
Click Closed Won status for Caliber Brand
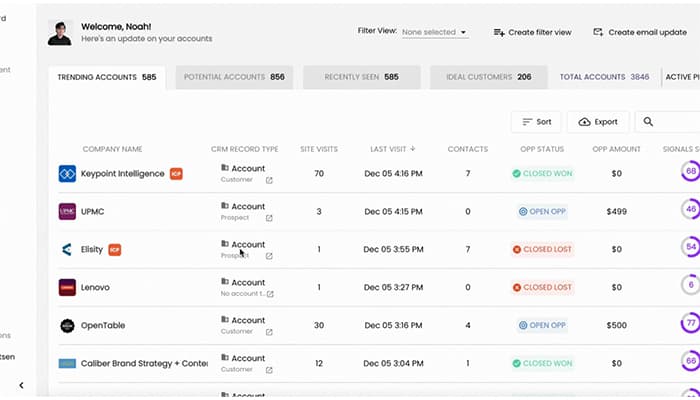(542, 363)
